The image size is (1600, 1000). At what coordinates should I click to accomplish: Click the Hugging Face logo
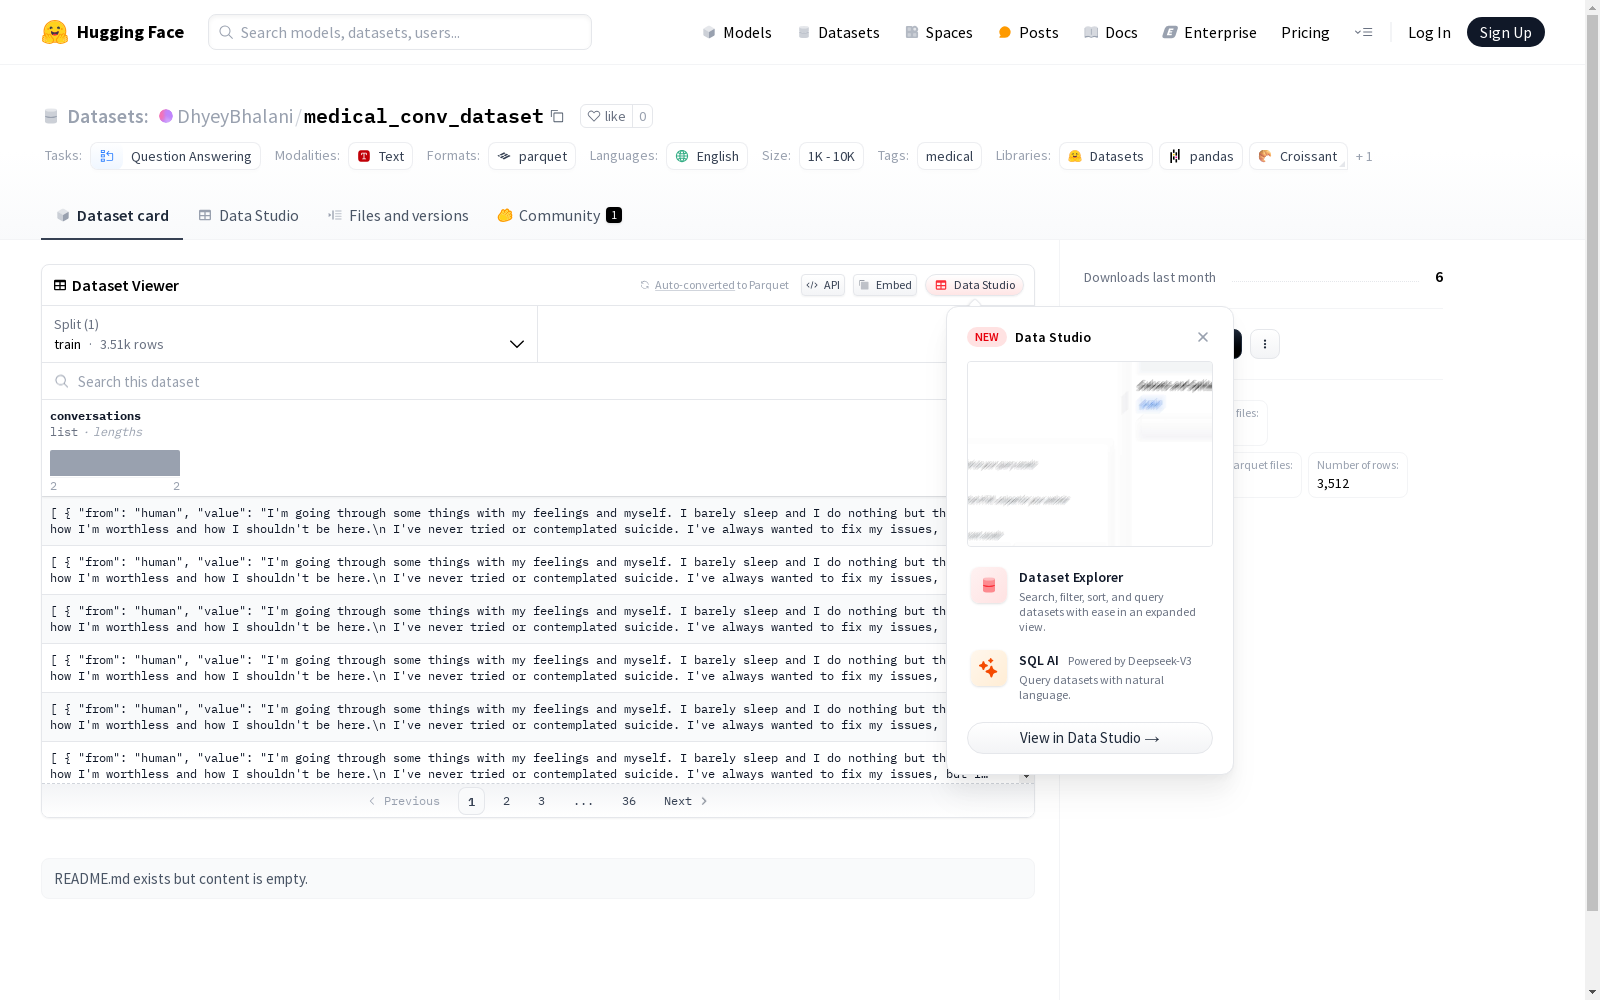pos(113,32)
